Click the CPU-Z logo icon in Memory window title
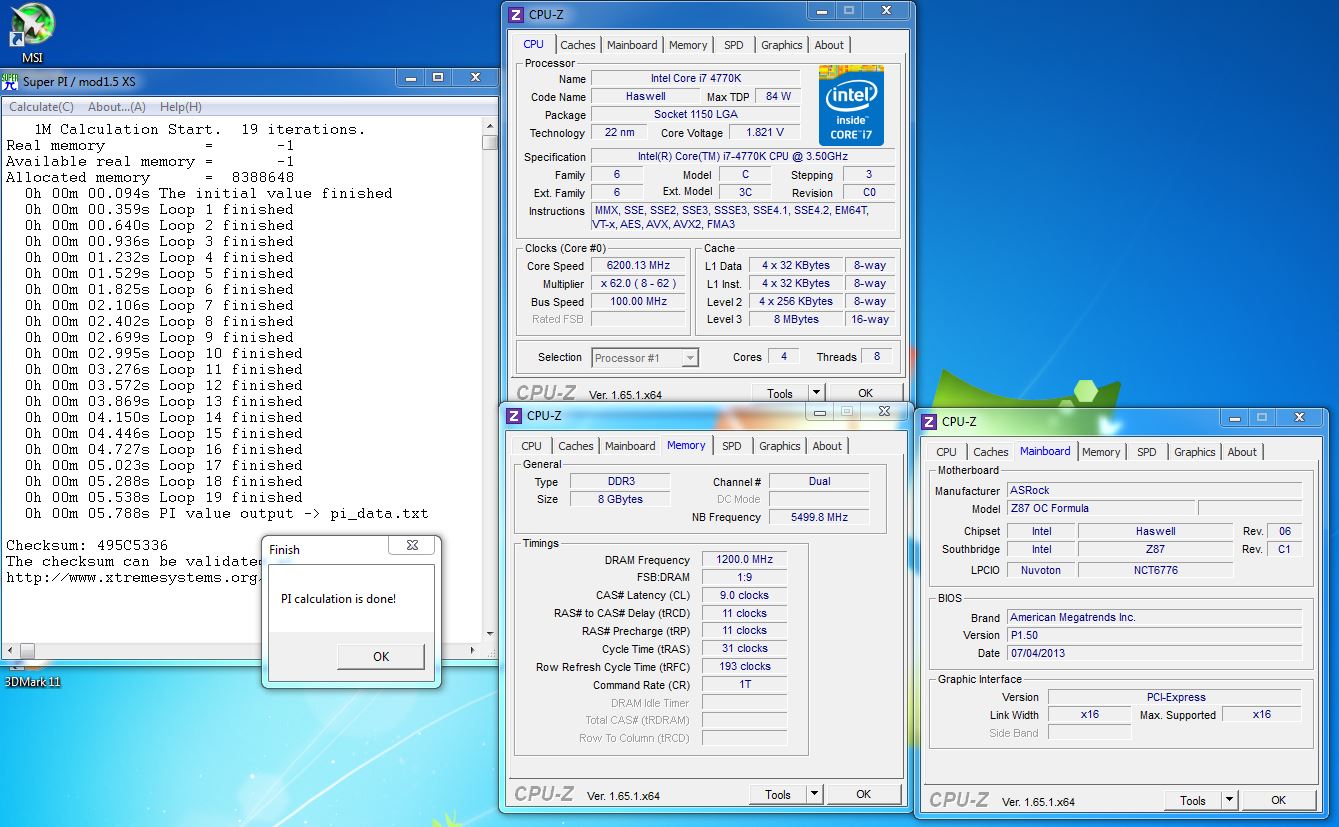 513,415
